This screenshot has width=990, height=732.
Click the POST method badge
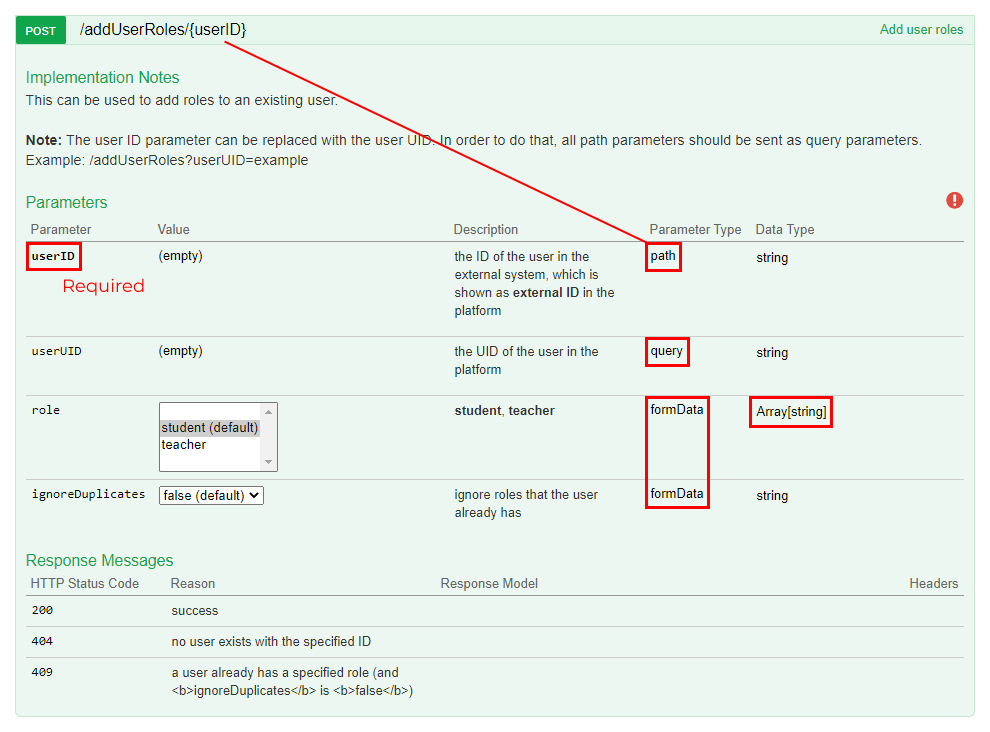tap(39, 30)
